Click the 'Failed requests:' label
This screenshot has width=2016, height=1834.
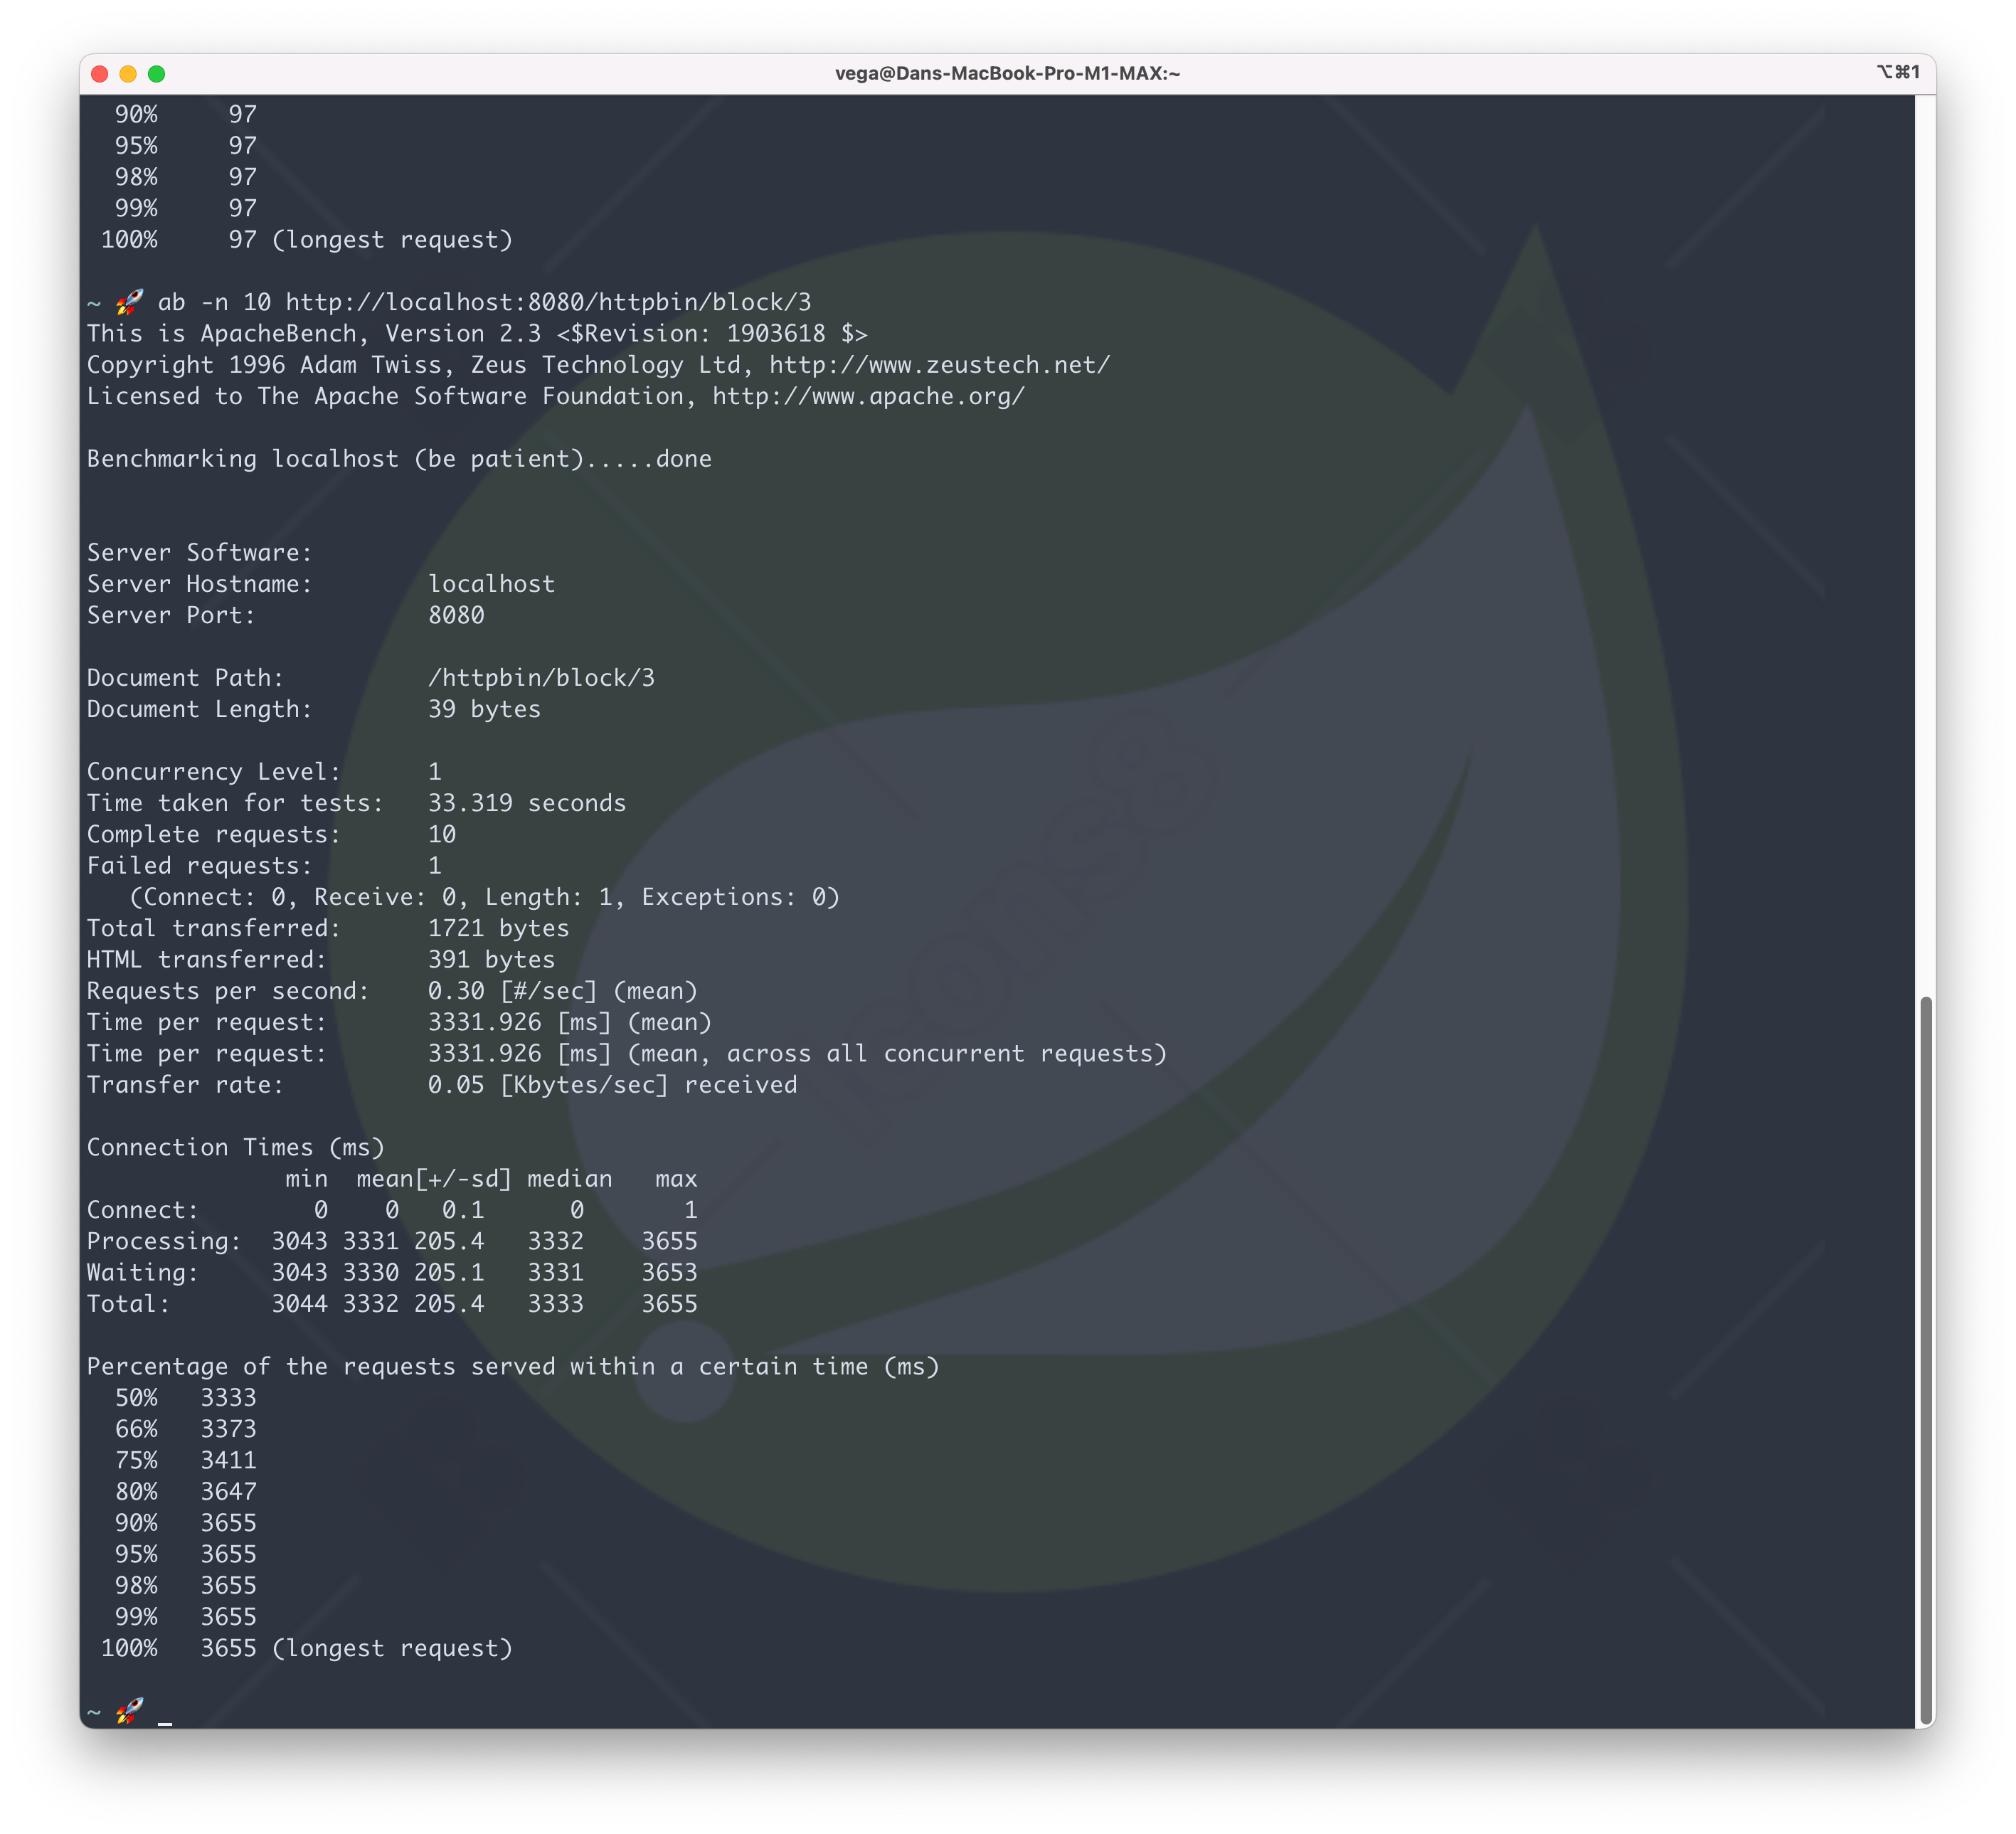click(199, 866)
